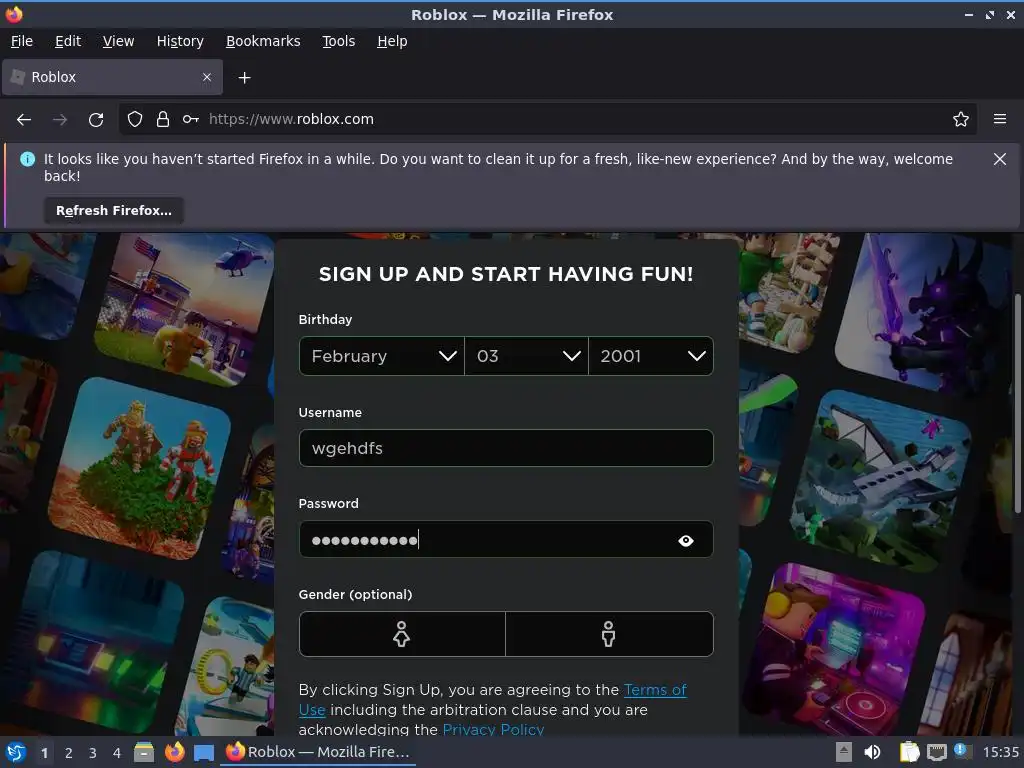Click the Refresh Firefox button
Viewport: 1024px width, 768px height.
click(114, 211)
